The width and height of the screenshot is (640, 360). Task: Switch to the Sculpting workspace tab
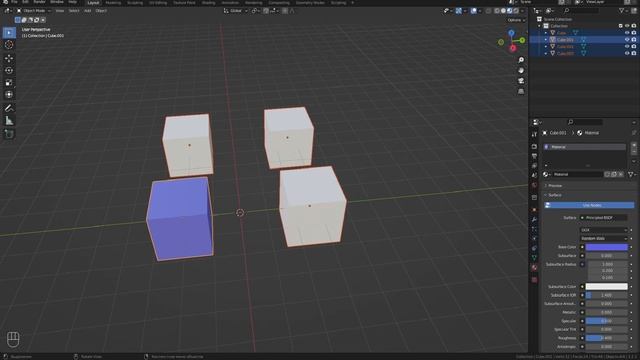point(135,2)
